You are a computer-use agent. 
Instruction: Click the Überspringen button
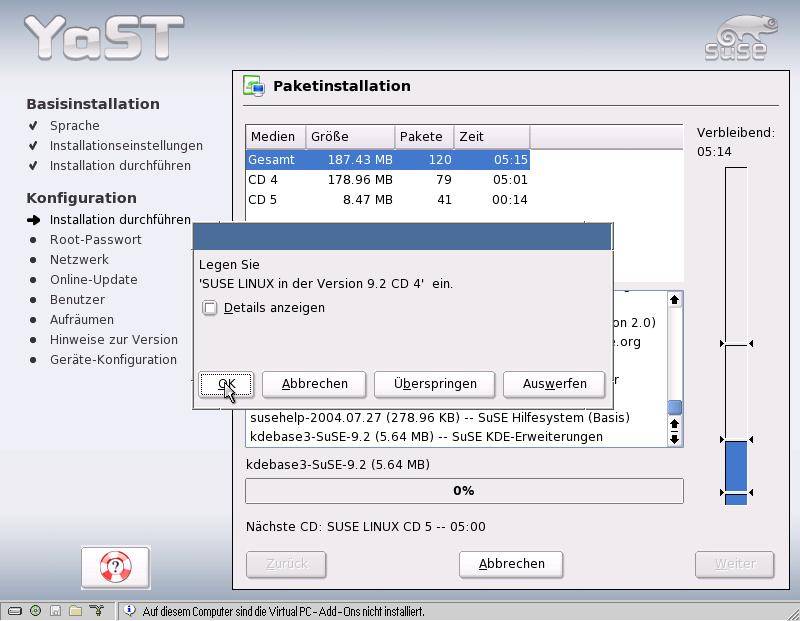tap(435, 384)
